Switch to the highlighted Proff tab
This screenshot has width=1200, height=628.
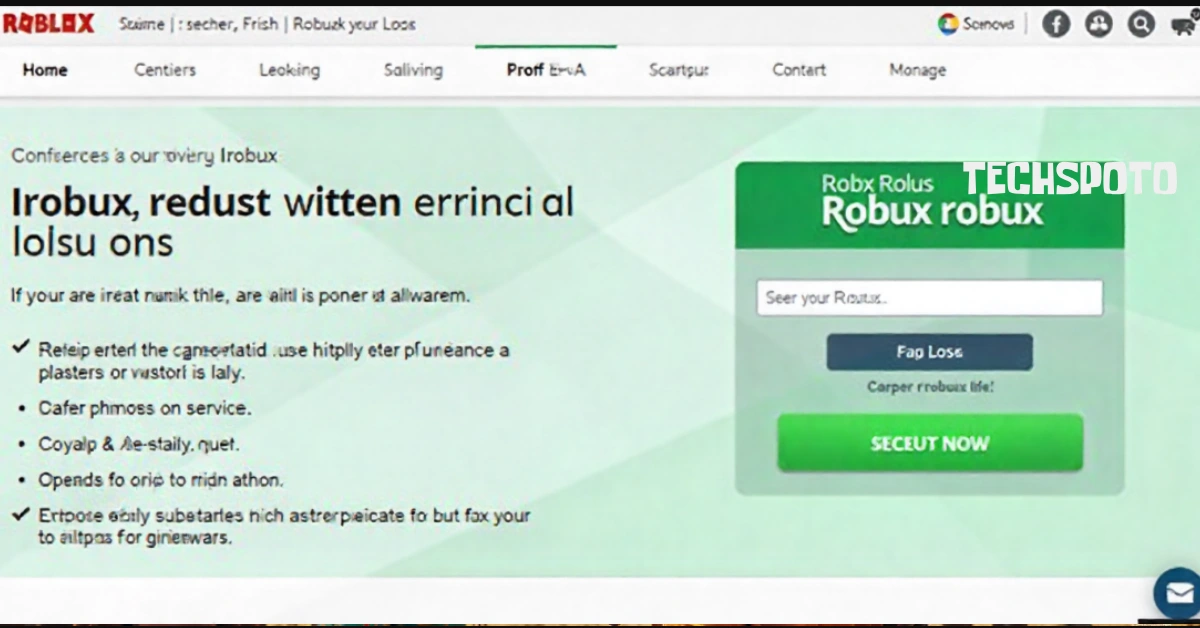click(x=546, y=70)
